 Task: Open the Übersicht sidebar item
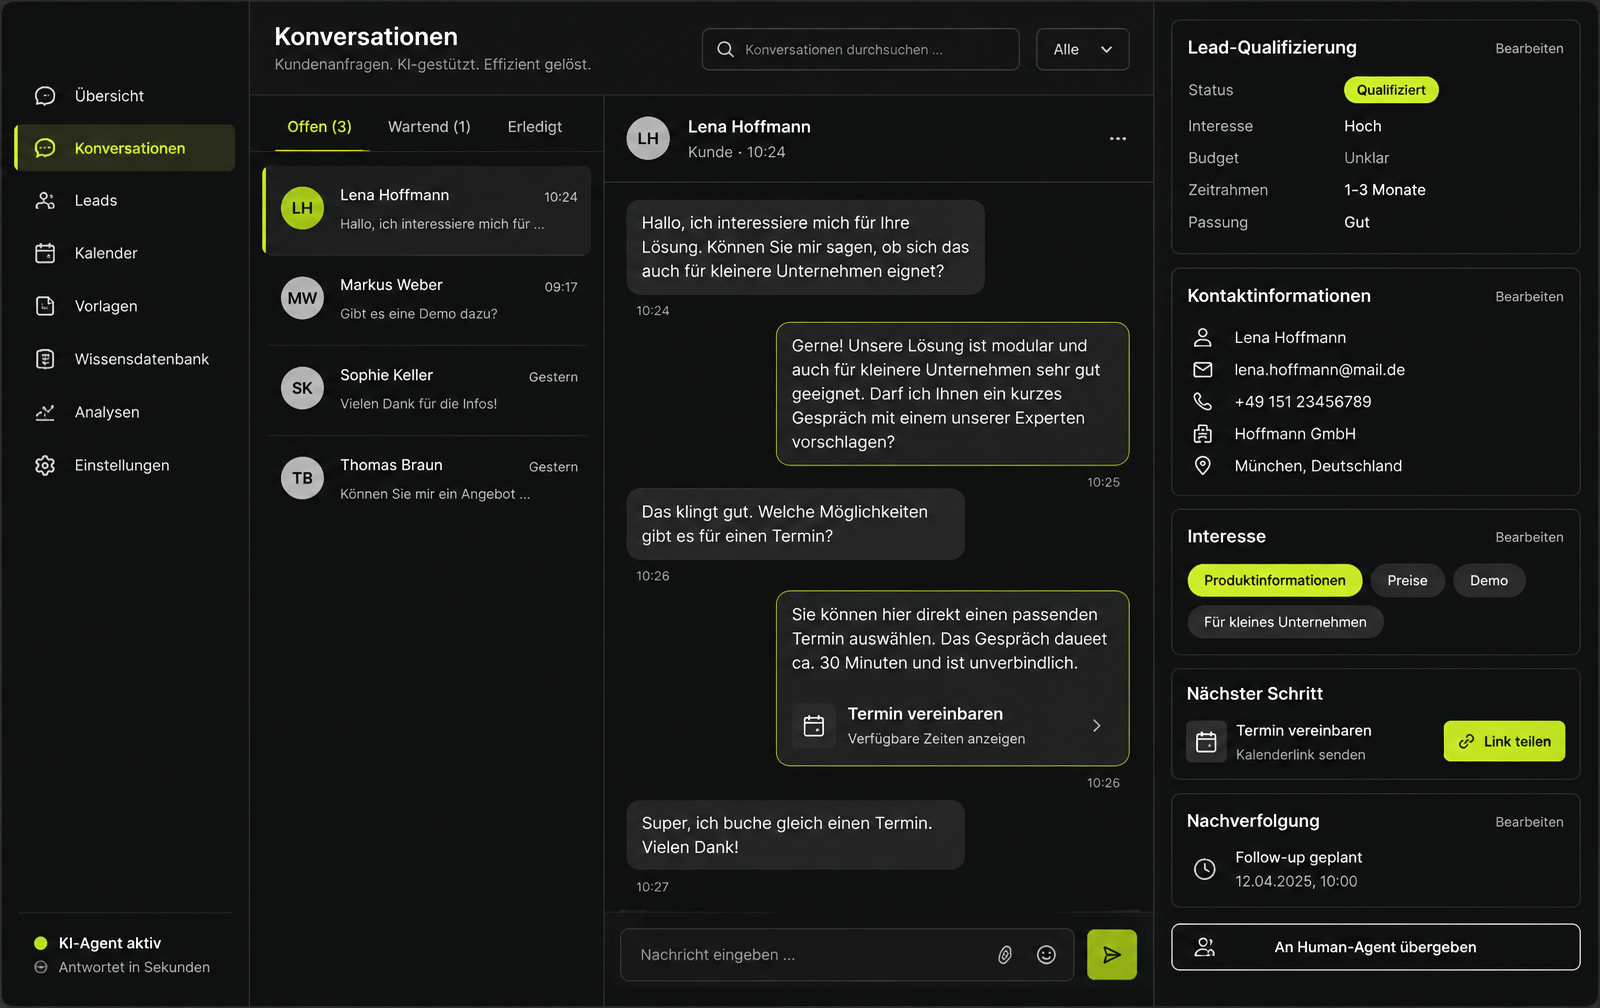(125, 96)
